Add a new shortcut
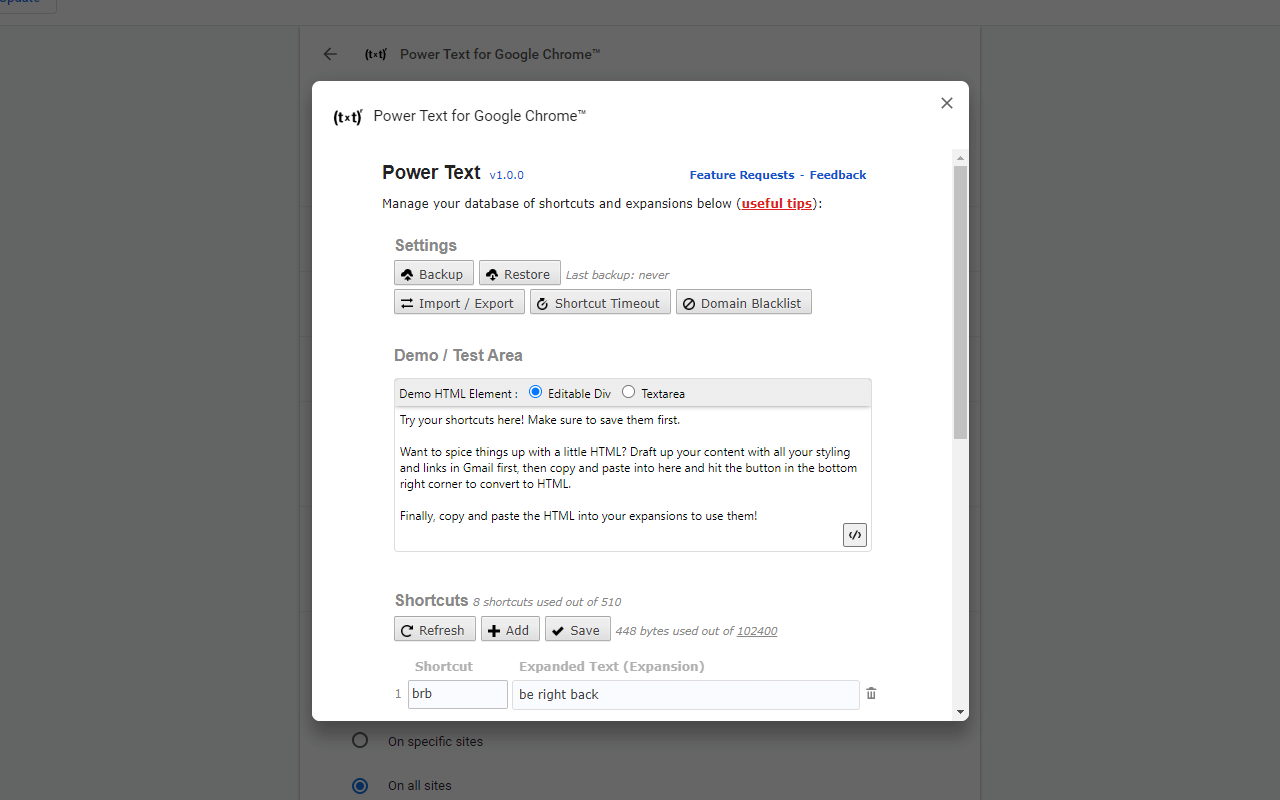The height and width of the screenshot is (800, 1280). click(510, 629)
